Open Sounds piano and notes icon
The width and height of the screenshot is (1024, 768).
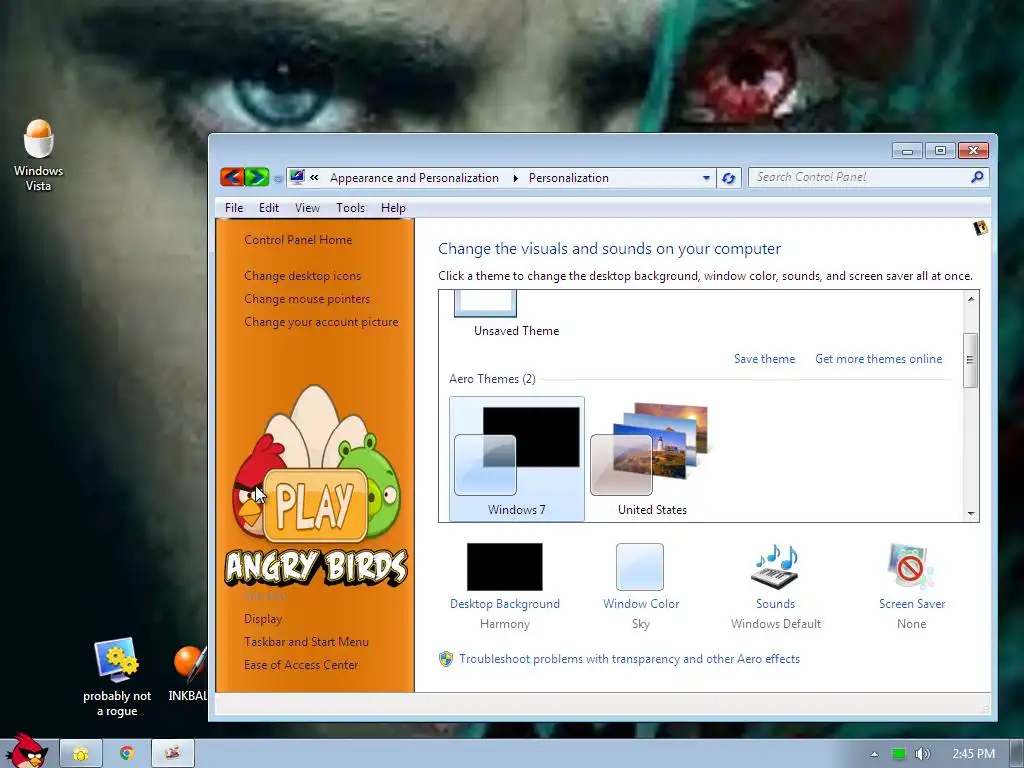point(776,566)
